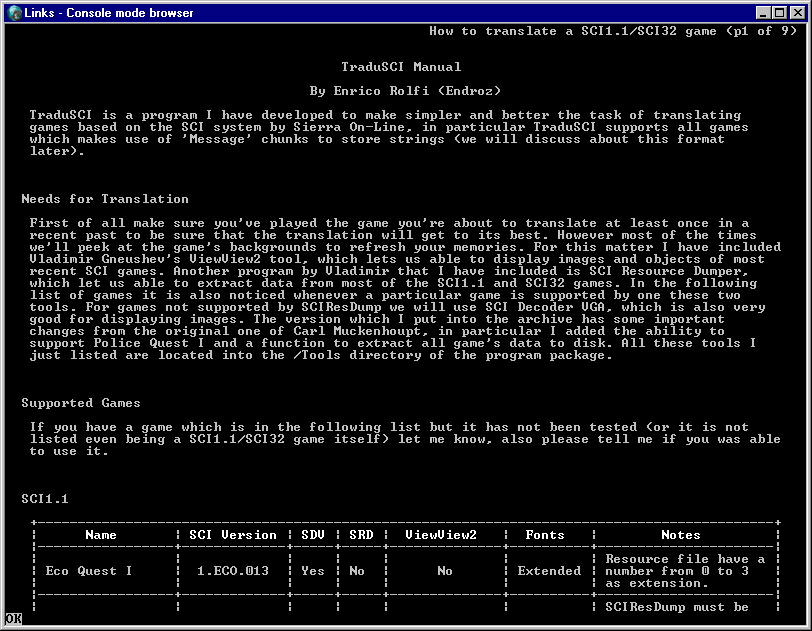This screenshot has width=812, height=631.
Task: Click the partial note 'SCIResDump must be'
Action: click(x=677, y=607)
